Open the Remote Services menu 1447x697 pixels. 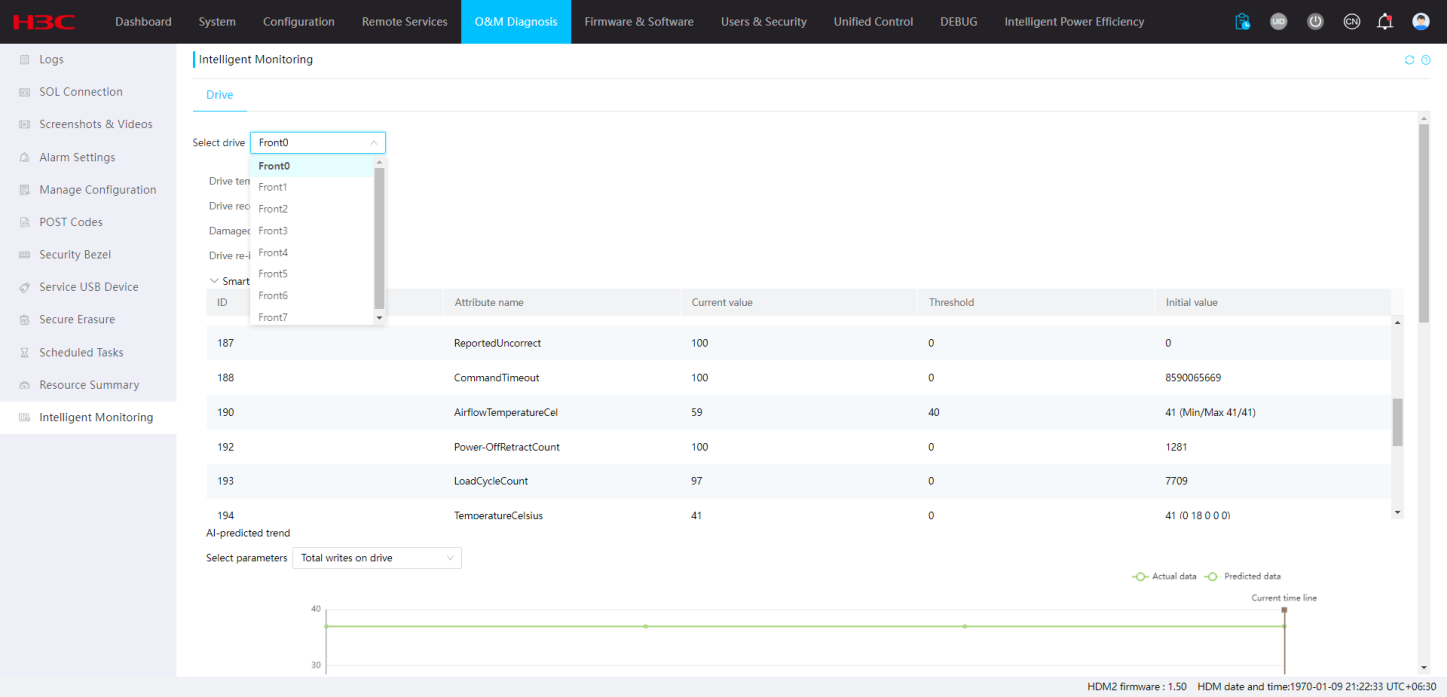click(x=405, y=21)
